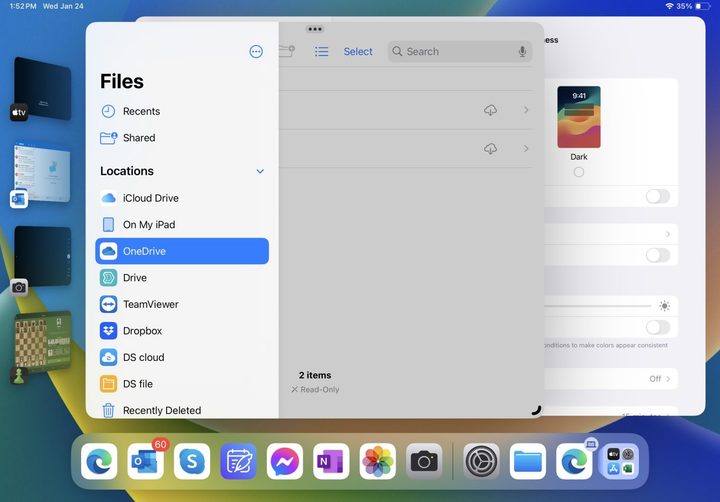Tap the brightness sun icon
Screen dimensions: 720x502
tap(664, 306)
